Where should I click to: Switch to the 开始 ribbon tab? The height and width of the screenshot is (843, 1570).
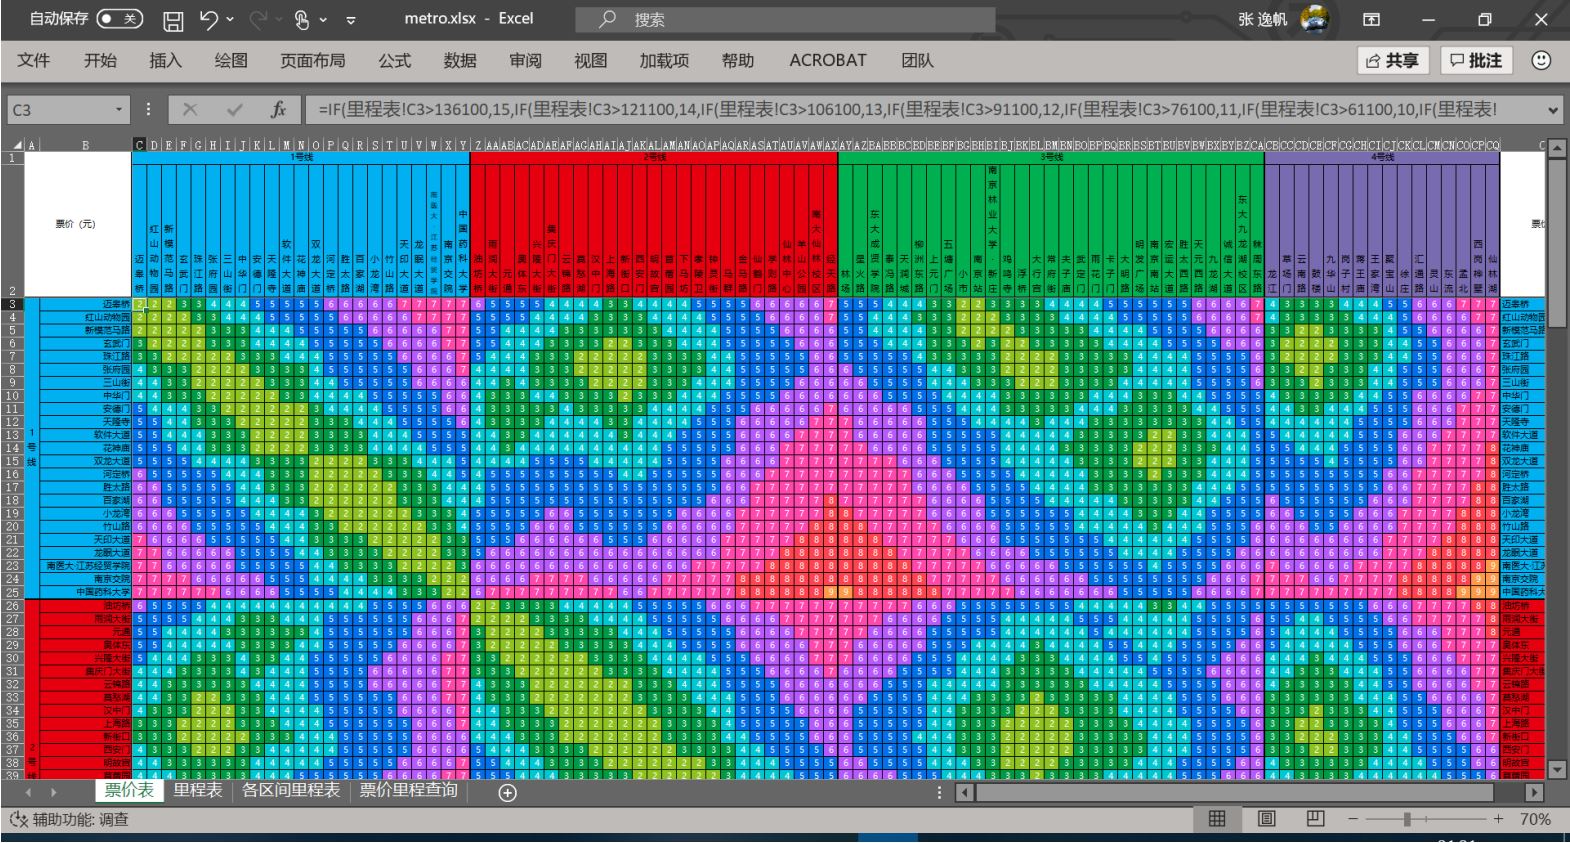pos(100,61)
